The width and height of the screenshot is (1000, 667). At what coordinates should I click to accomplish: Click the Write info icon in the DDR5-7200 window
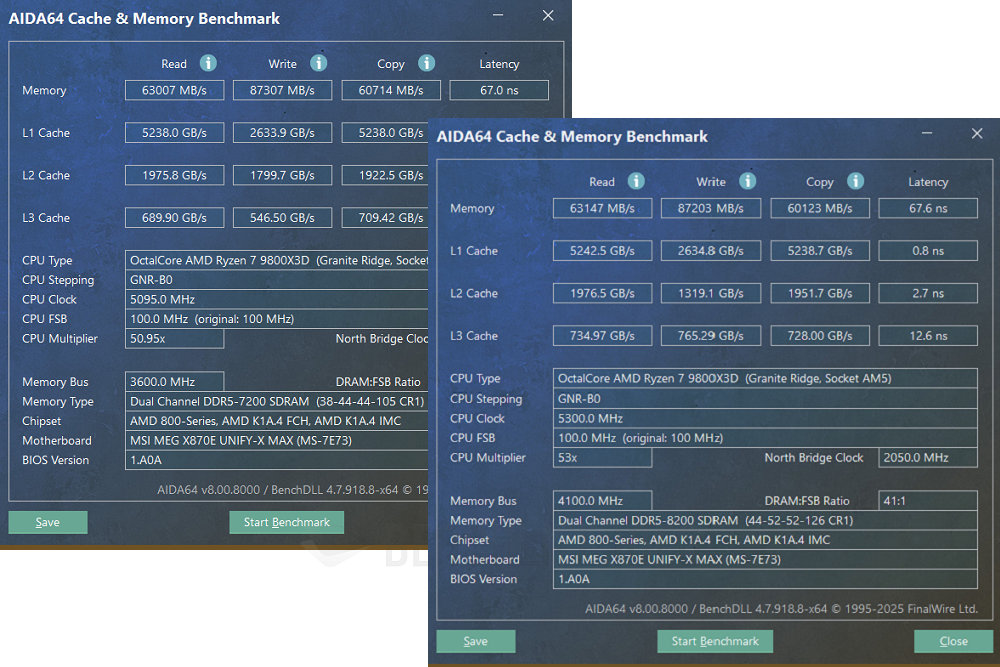[318, 63]
